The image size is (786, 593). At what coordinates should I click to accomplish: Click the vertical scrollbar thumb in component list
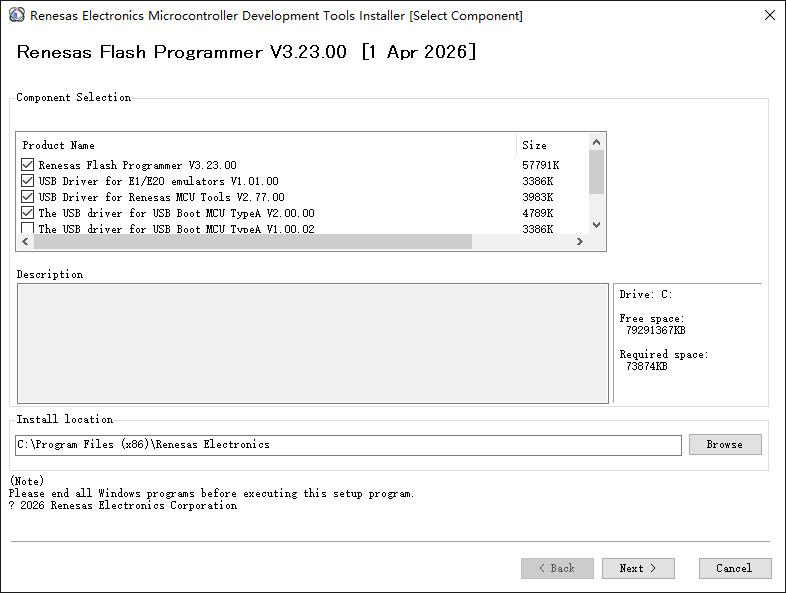point(597,171)
